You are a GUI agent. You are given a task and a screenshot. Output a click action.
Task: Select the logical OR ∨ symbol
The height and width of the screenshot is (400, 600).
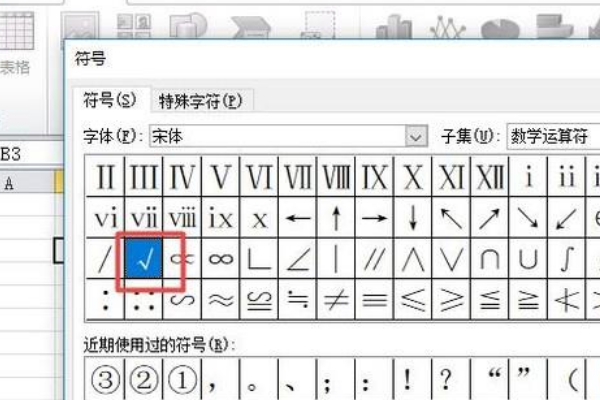tap(451, 259)
